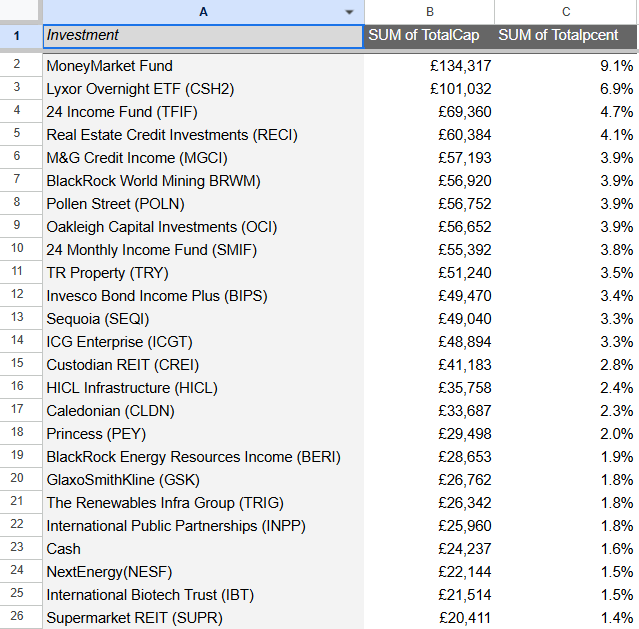
Task: Click the £51,240 value cell
Action: coord(429,273)
